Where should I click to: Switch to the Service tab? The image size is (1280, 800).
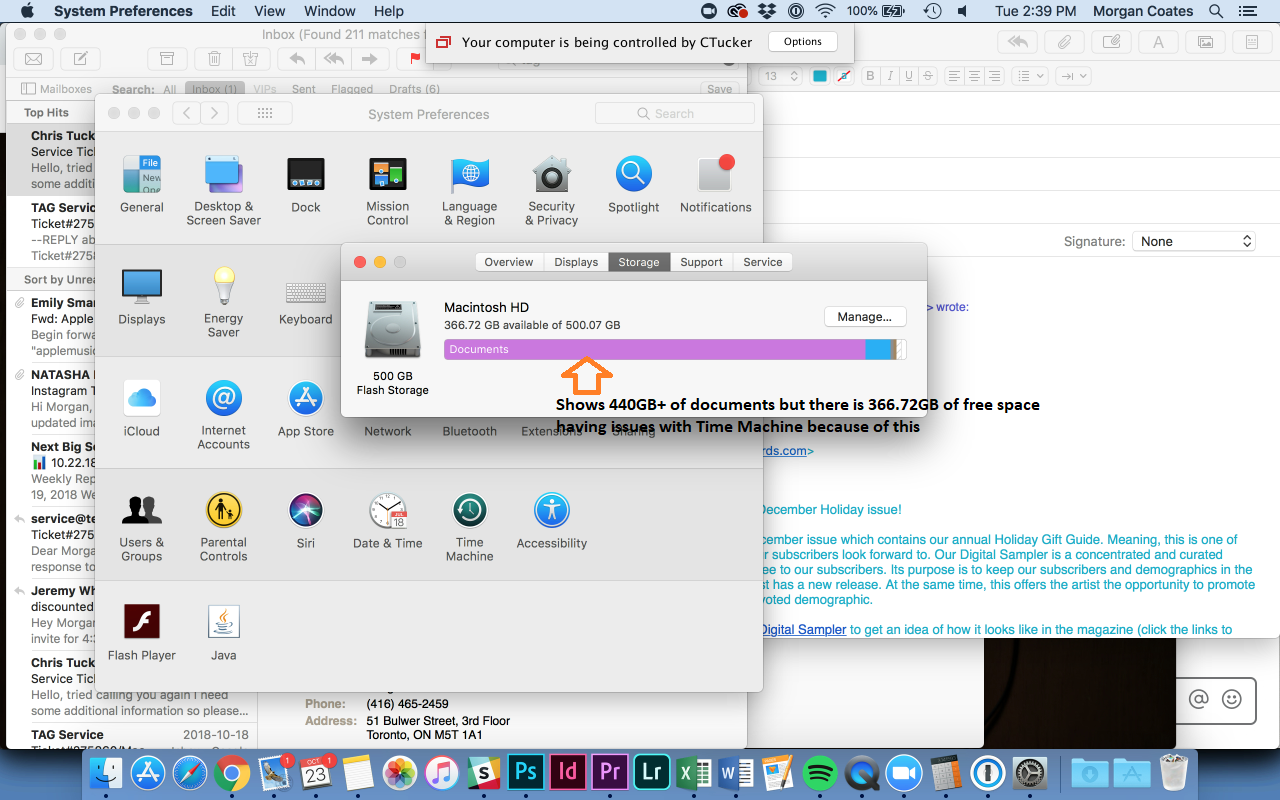763,262
